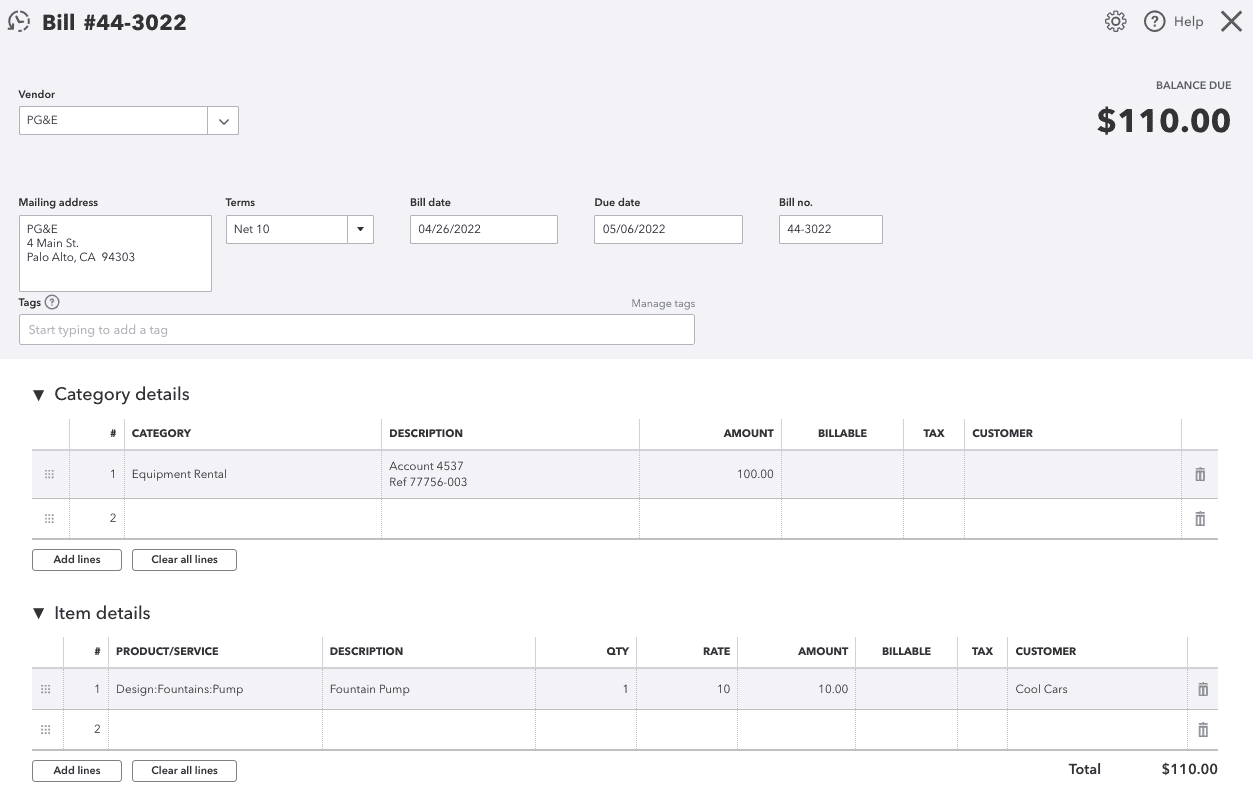Collapse the Category details section
This screenshot has width=1253, height=788.
(x=38, y=394)
